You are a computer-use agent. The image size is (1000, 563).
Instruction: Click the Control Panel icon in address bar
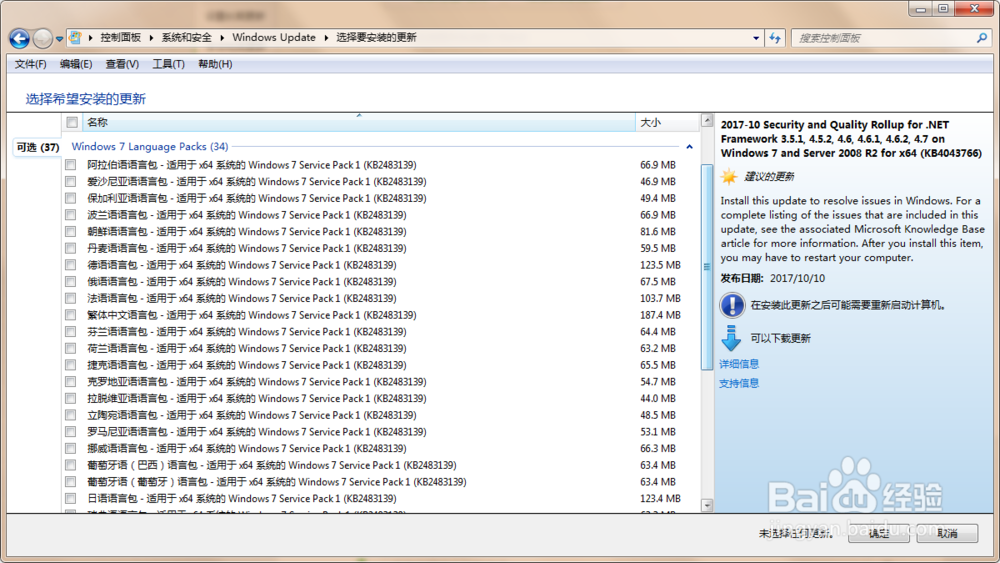75,38
